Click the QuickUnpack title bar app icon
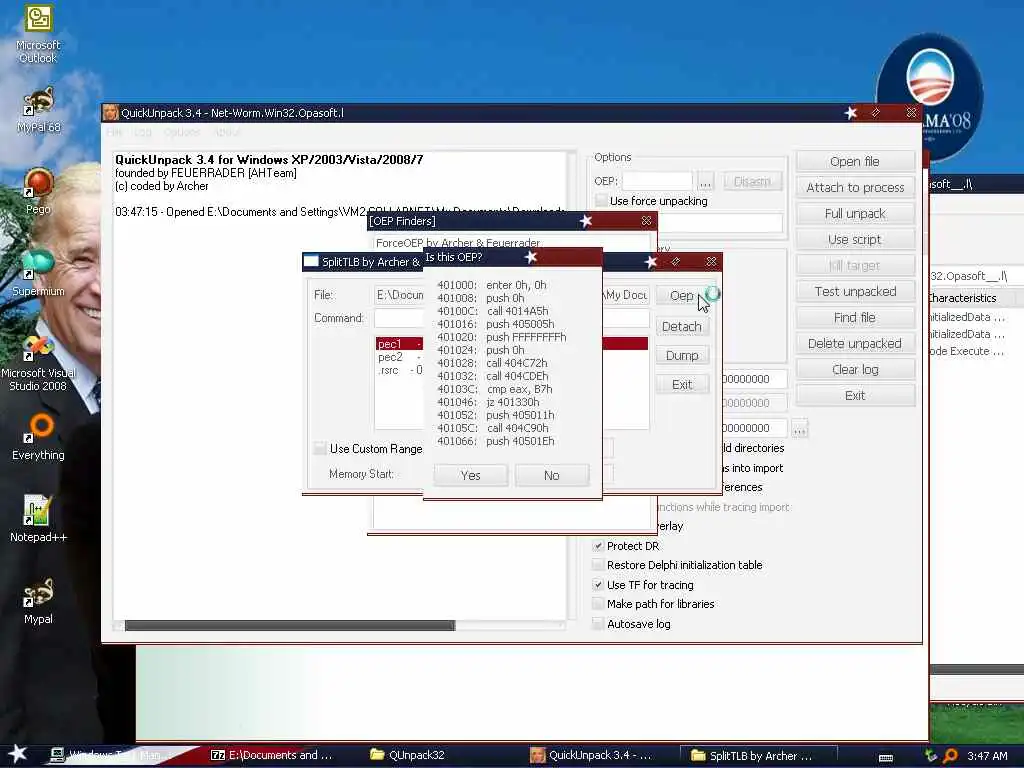Image resolution: width=1024 pixels, height=768 pixels. (x=110, y=113)
